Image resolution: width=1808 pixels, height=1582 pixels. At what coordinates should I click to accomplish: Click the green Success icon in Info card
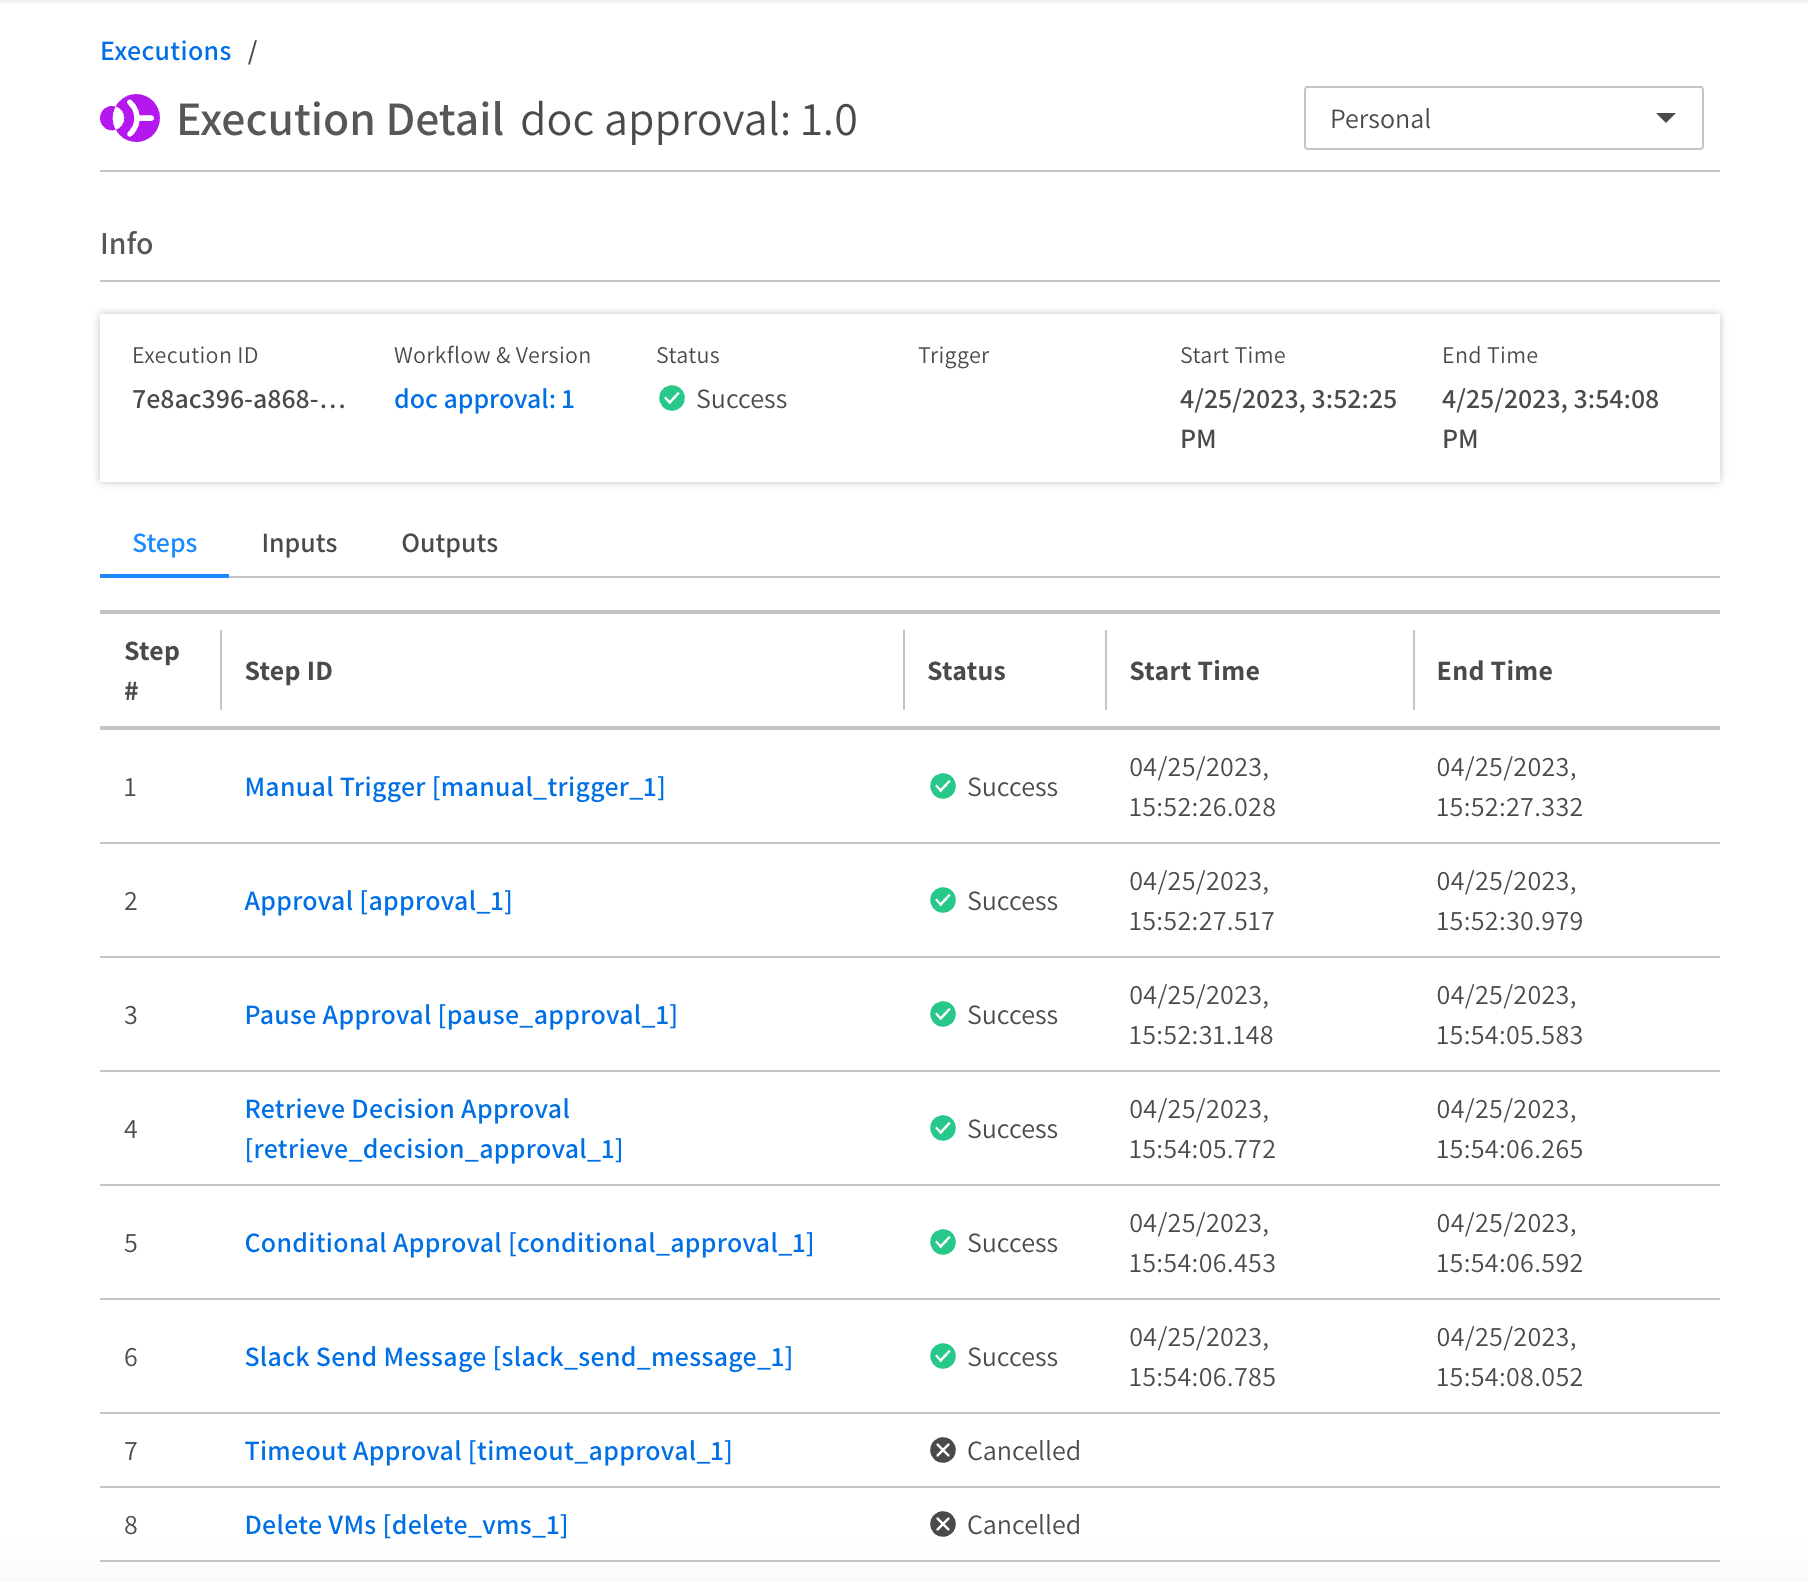(672, 399)
